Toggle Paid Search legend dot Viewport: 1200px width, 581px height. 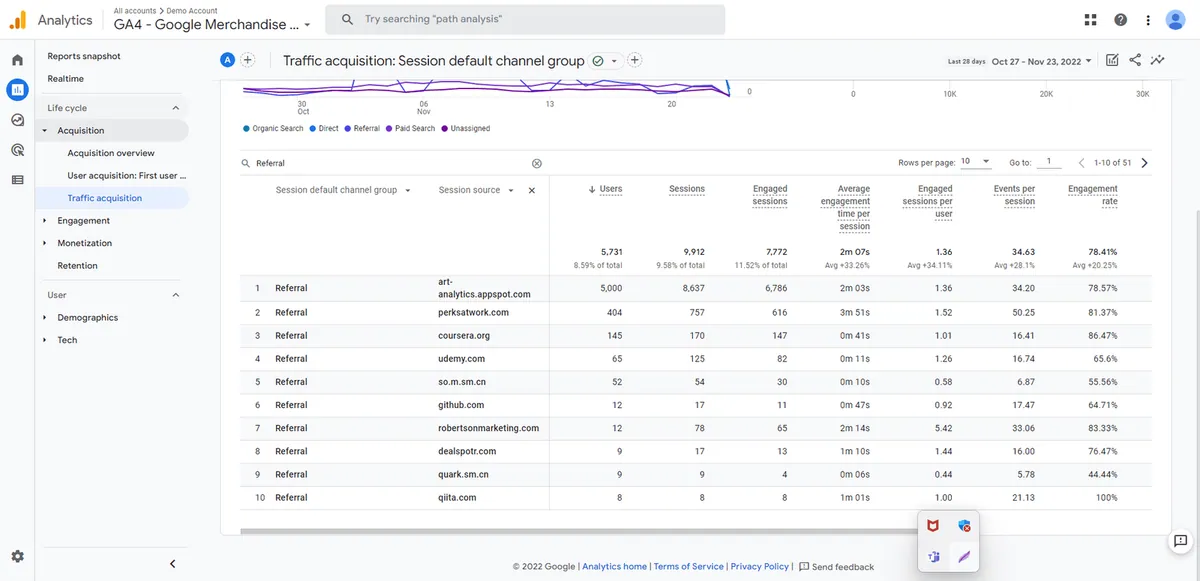[389, 129]
